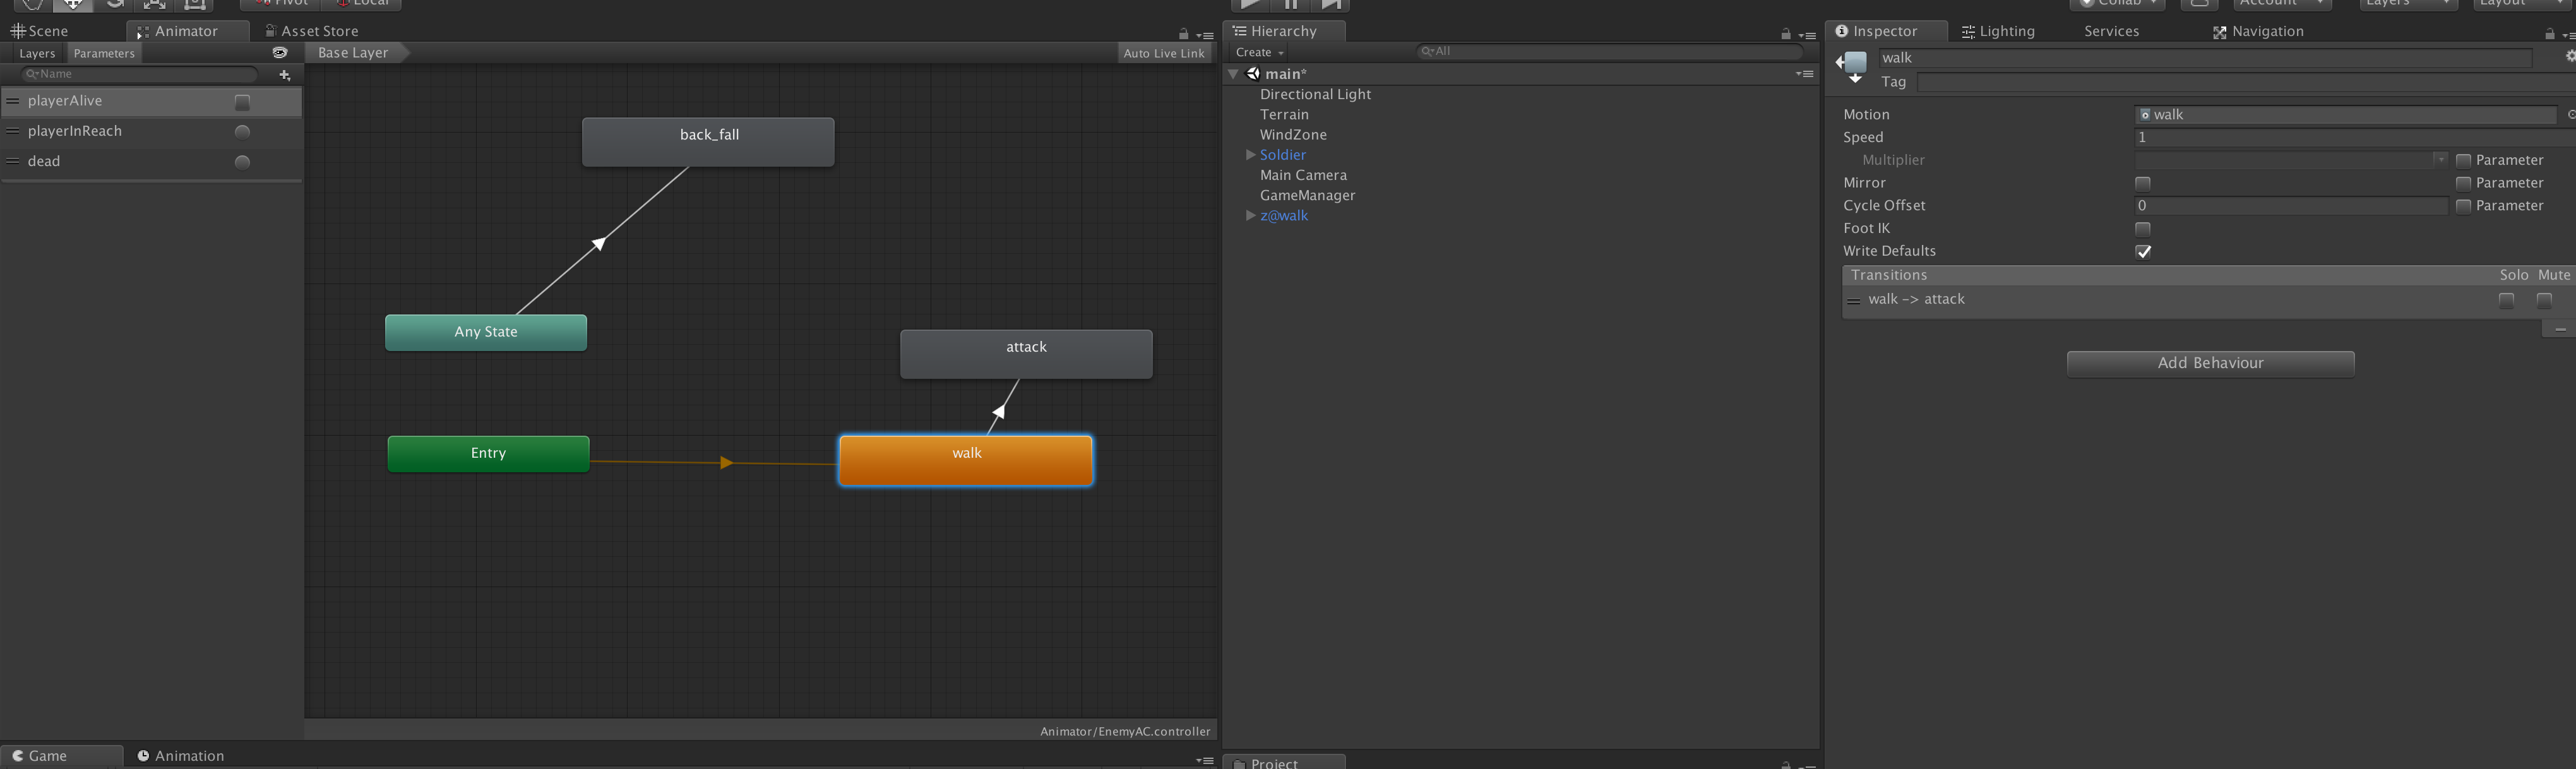Click the plus icon to add a parameter
This screenshot has height=769, width=2576.
click(285, 75)
